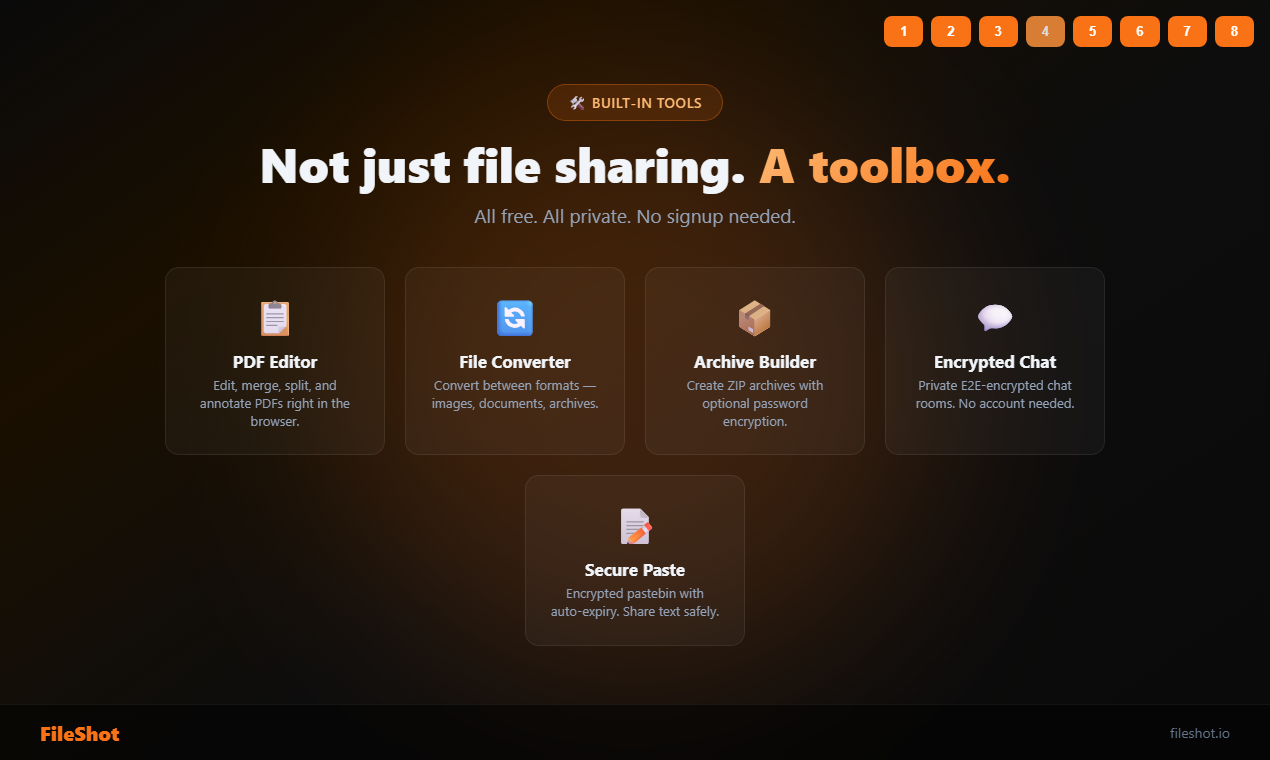Viewport: 1270px width, 760px height.
Task: Click the clipboard icon above PDF Editor
Action: pos(275,318)
